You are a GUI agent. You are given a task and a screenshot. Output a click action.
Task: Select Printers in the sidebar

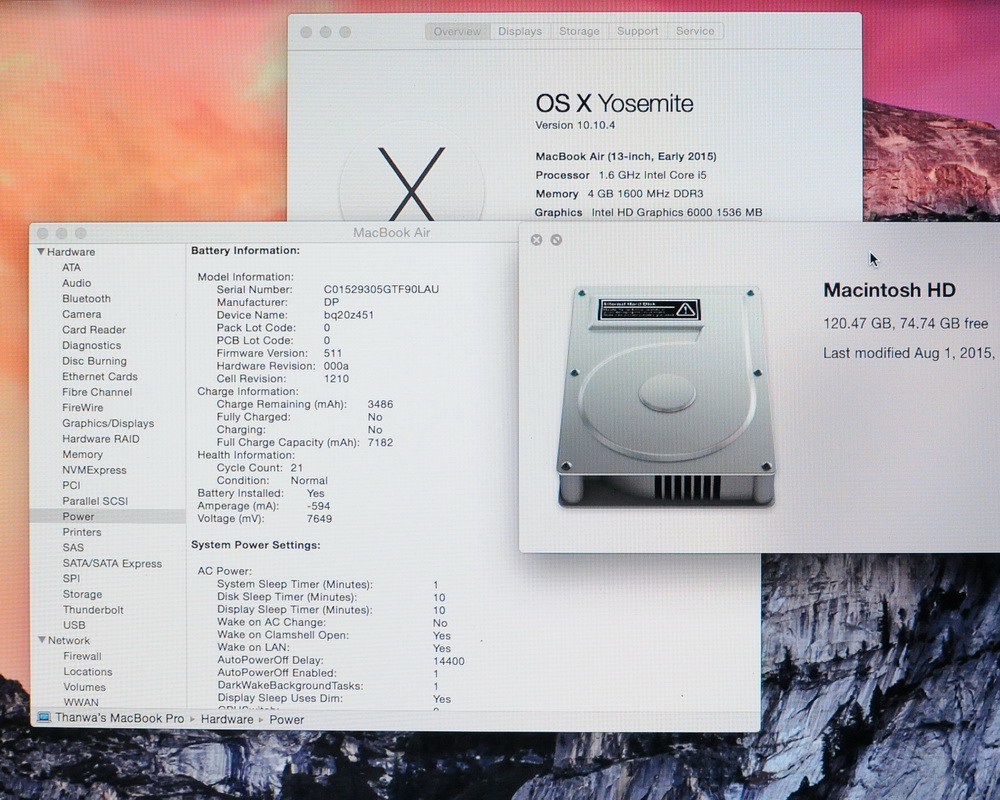[x=82, y=532]
